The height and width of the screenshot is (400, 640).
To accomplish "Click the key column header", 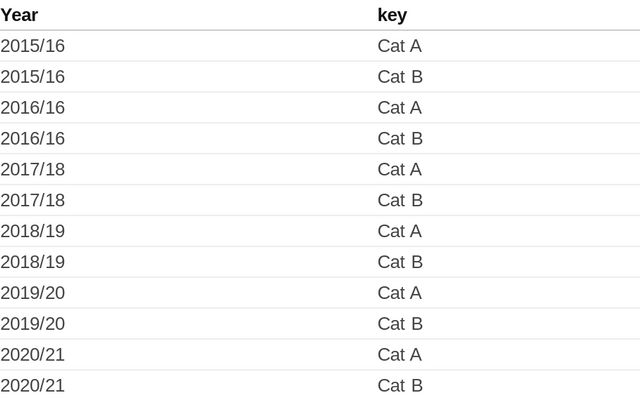I will point(392,15).
